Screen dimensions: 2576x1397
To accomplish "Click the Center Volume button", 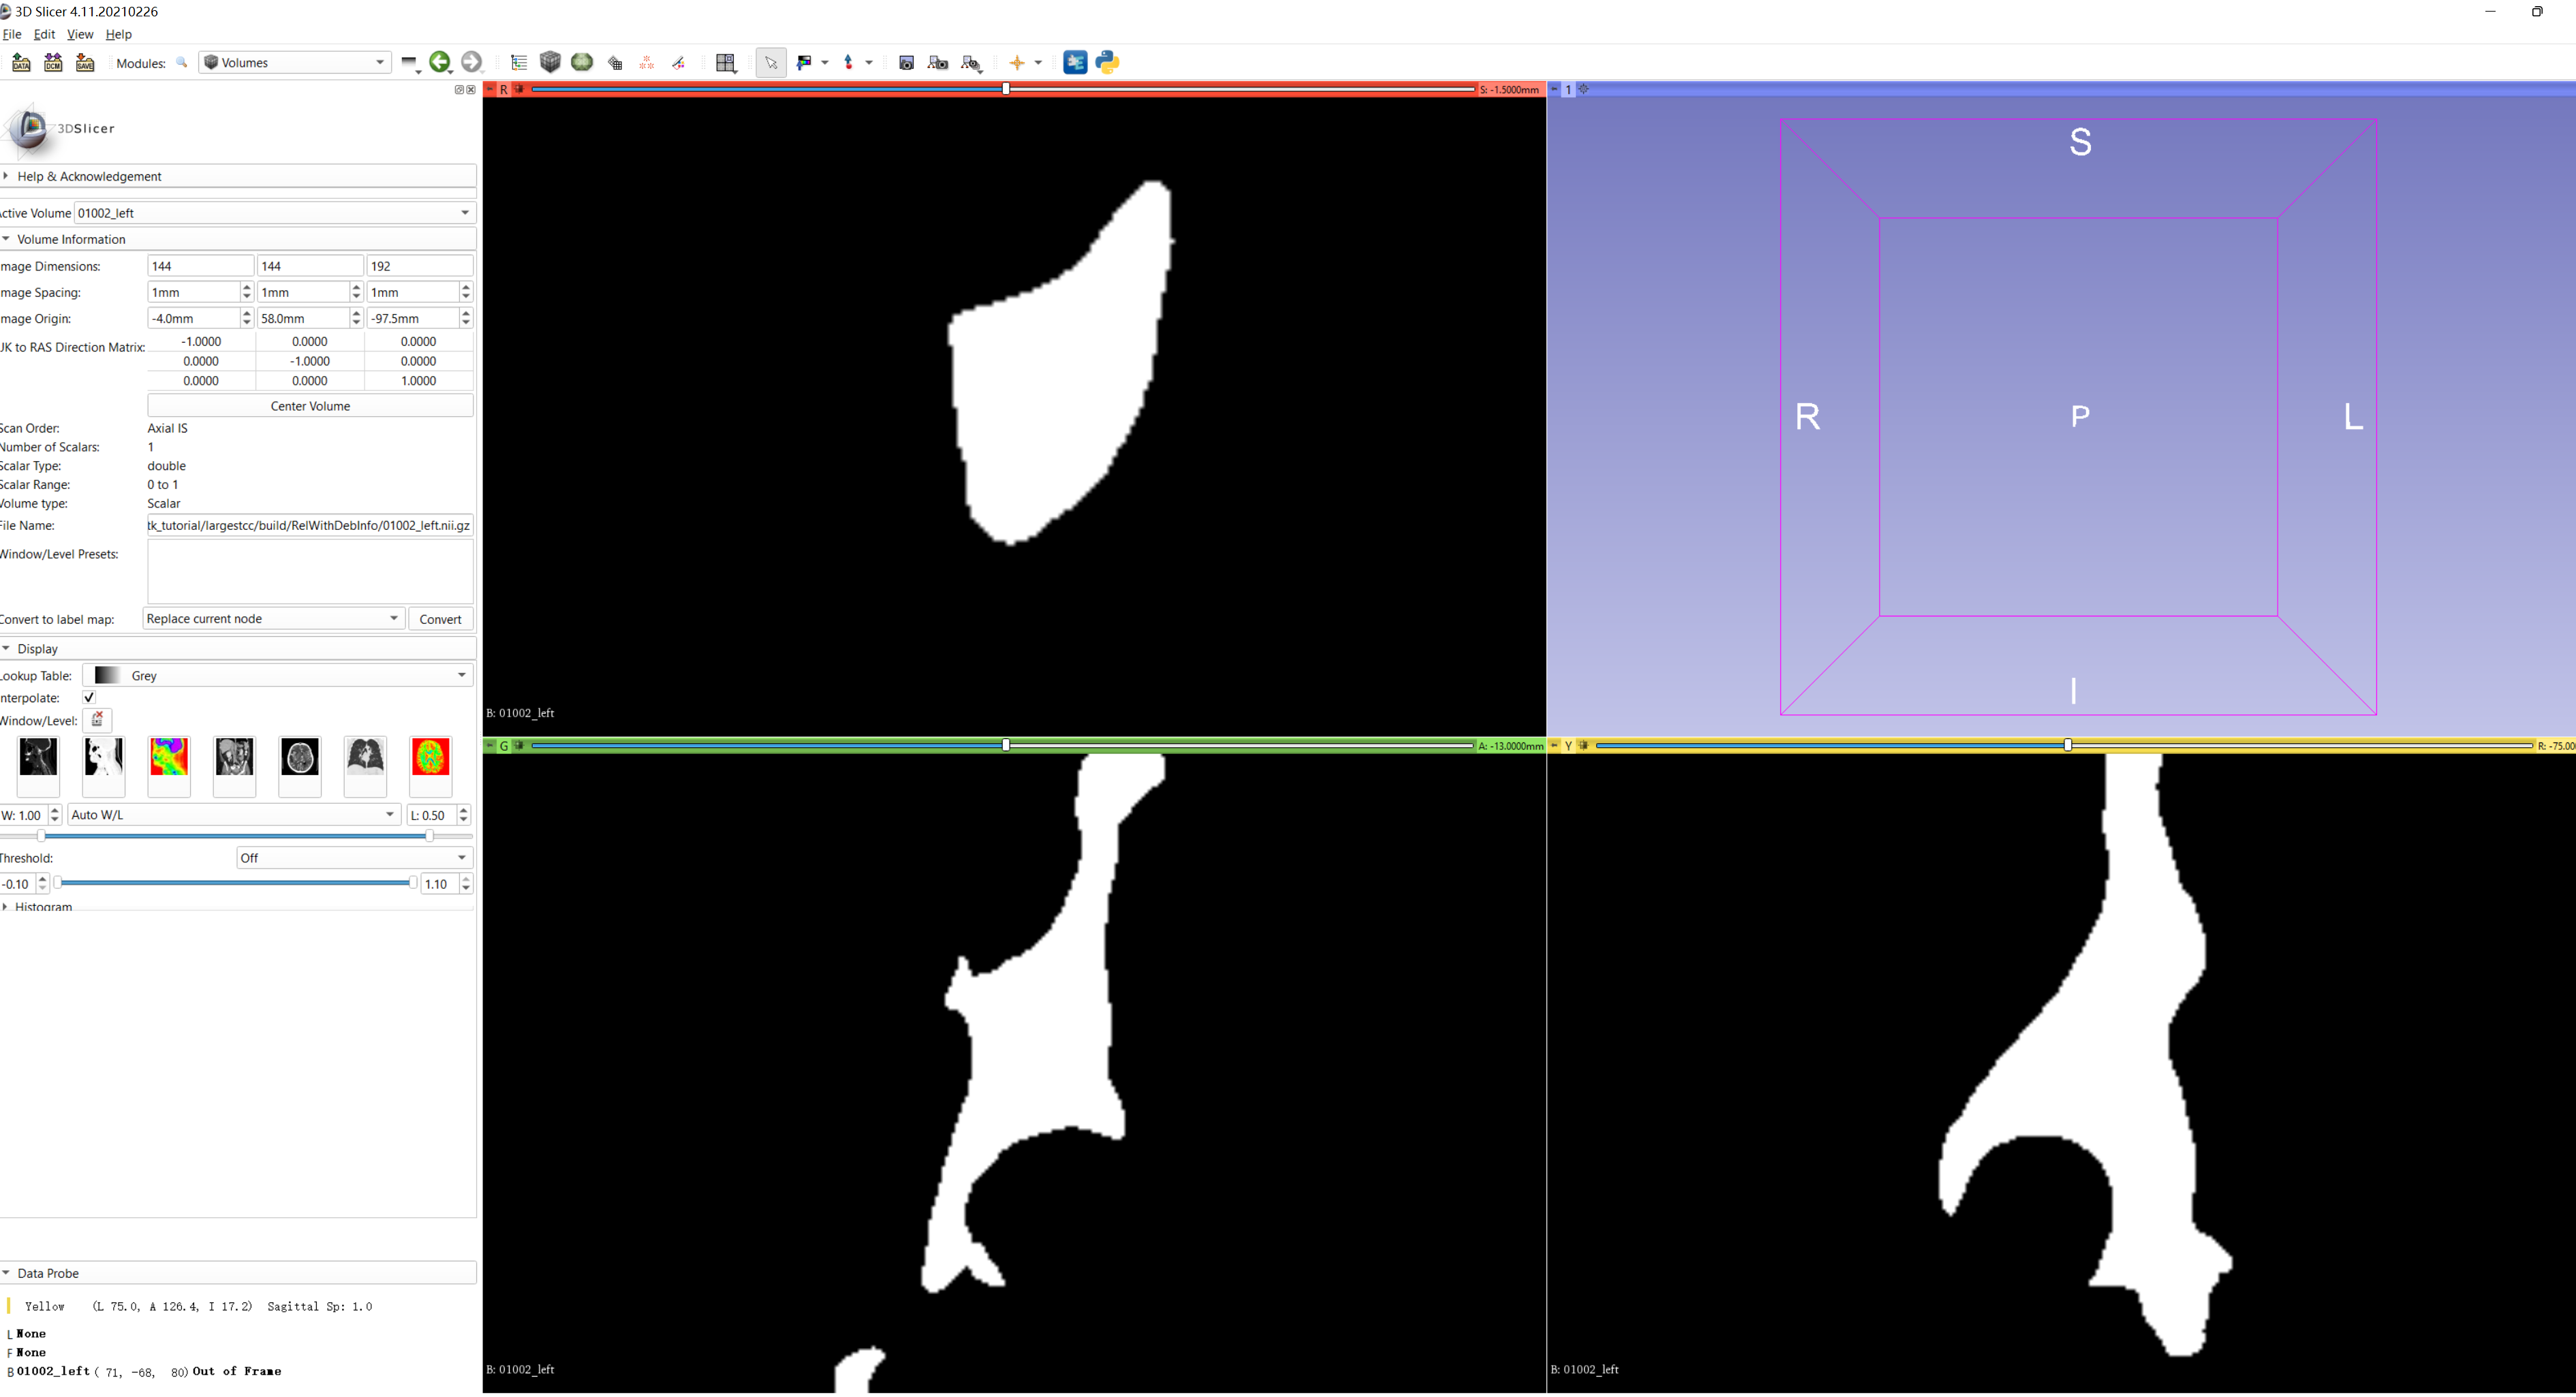I will pyautogui.click(x=310, y=406).
